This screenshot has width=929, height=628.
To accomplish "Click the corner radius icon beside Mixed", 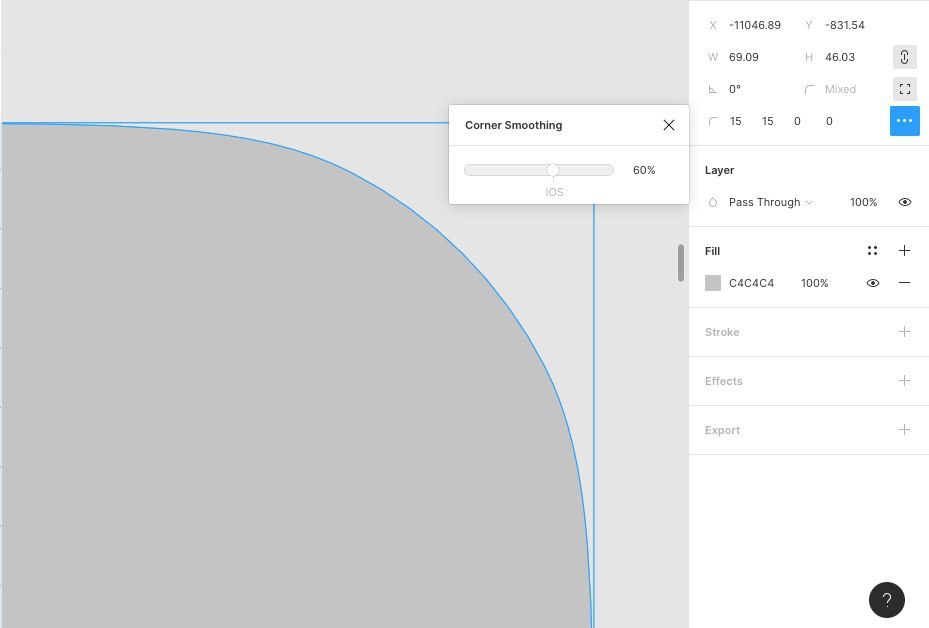I will 809,89.
